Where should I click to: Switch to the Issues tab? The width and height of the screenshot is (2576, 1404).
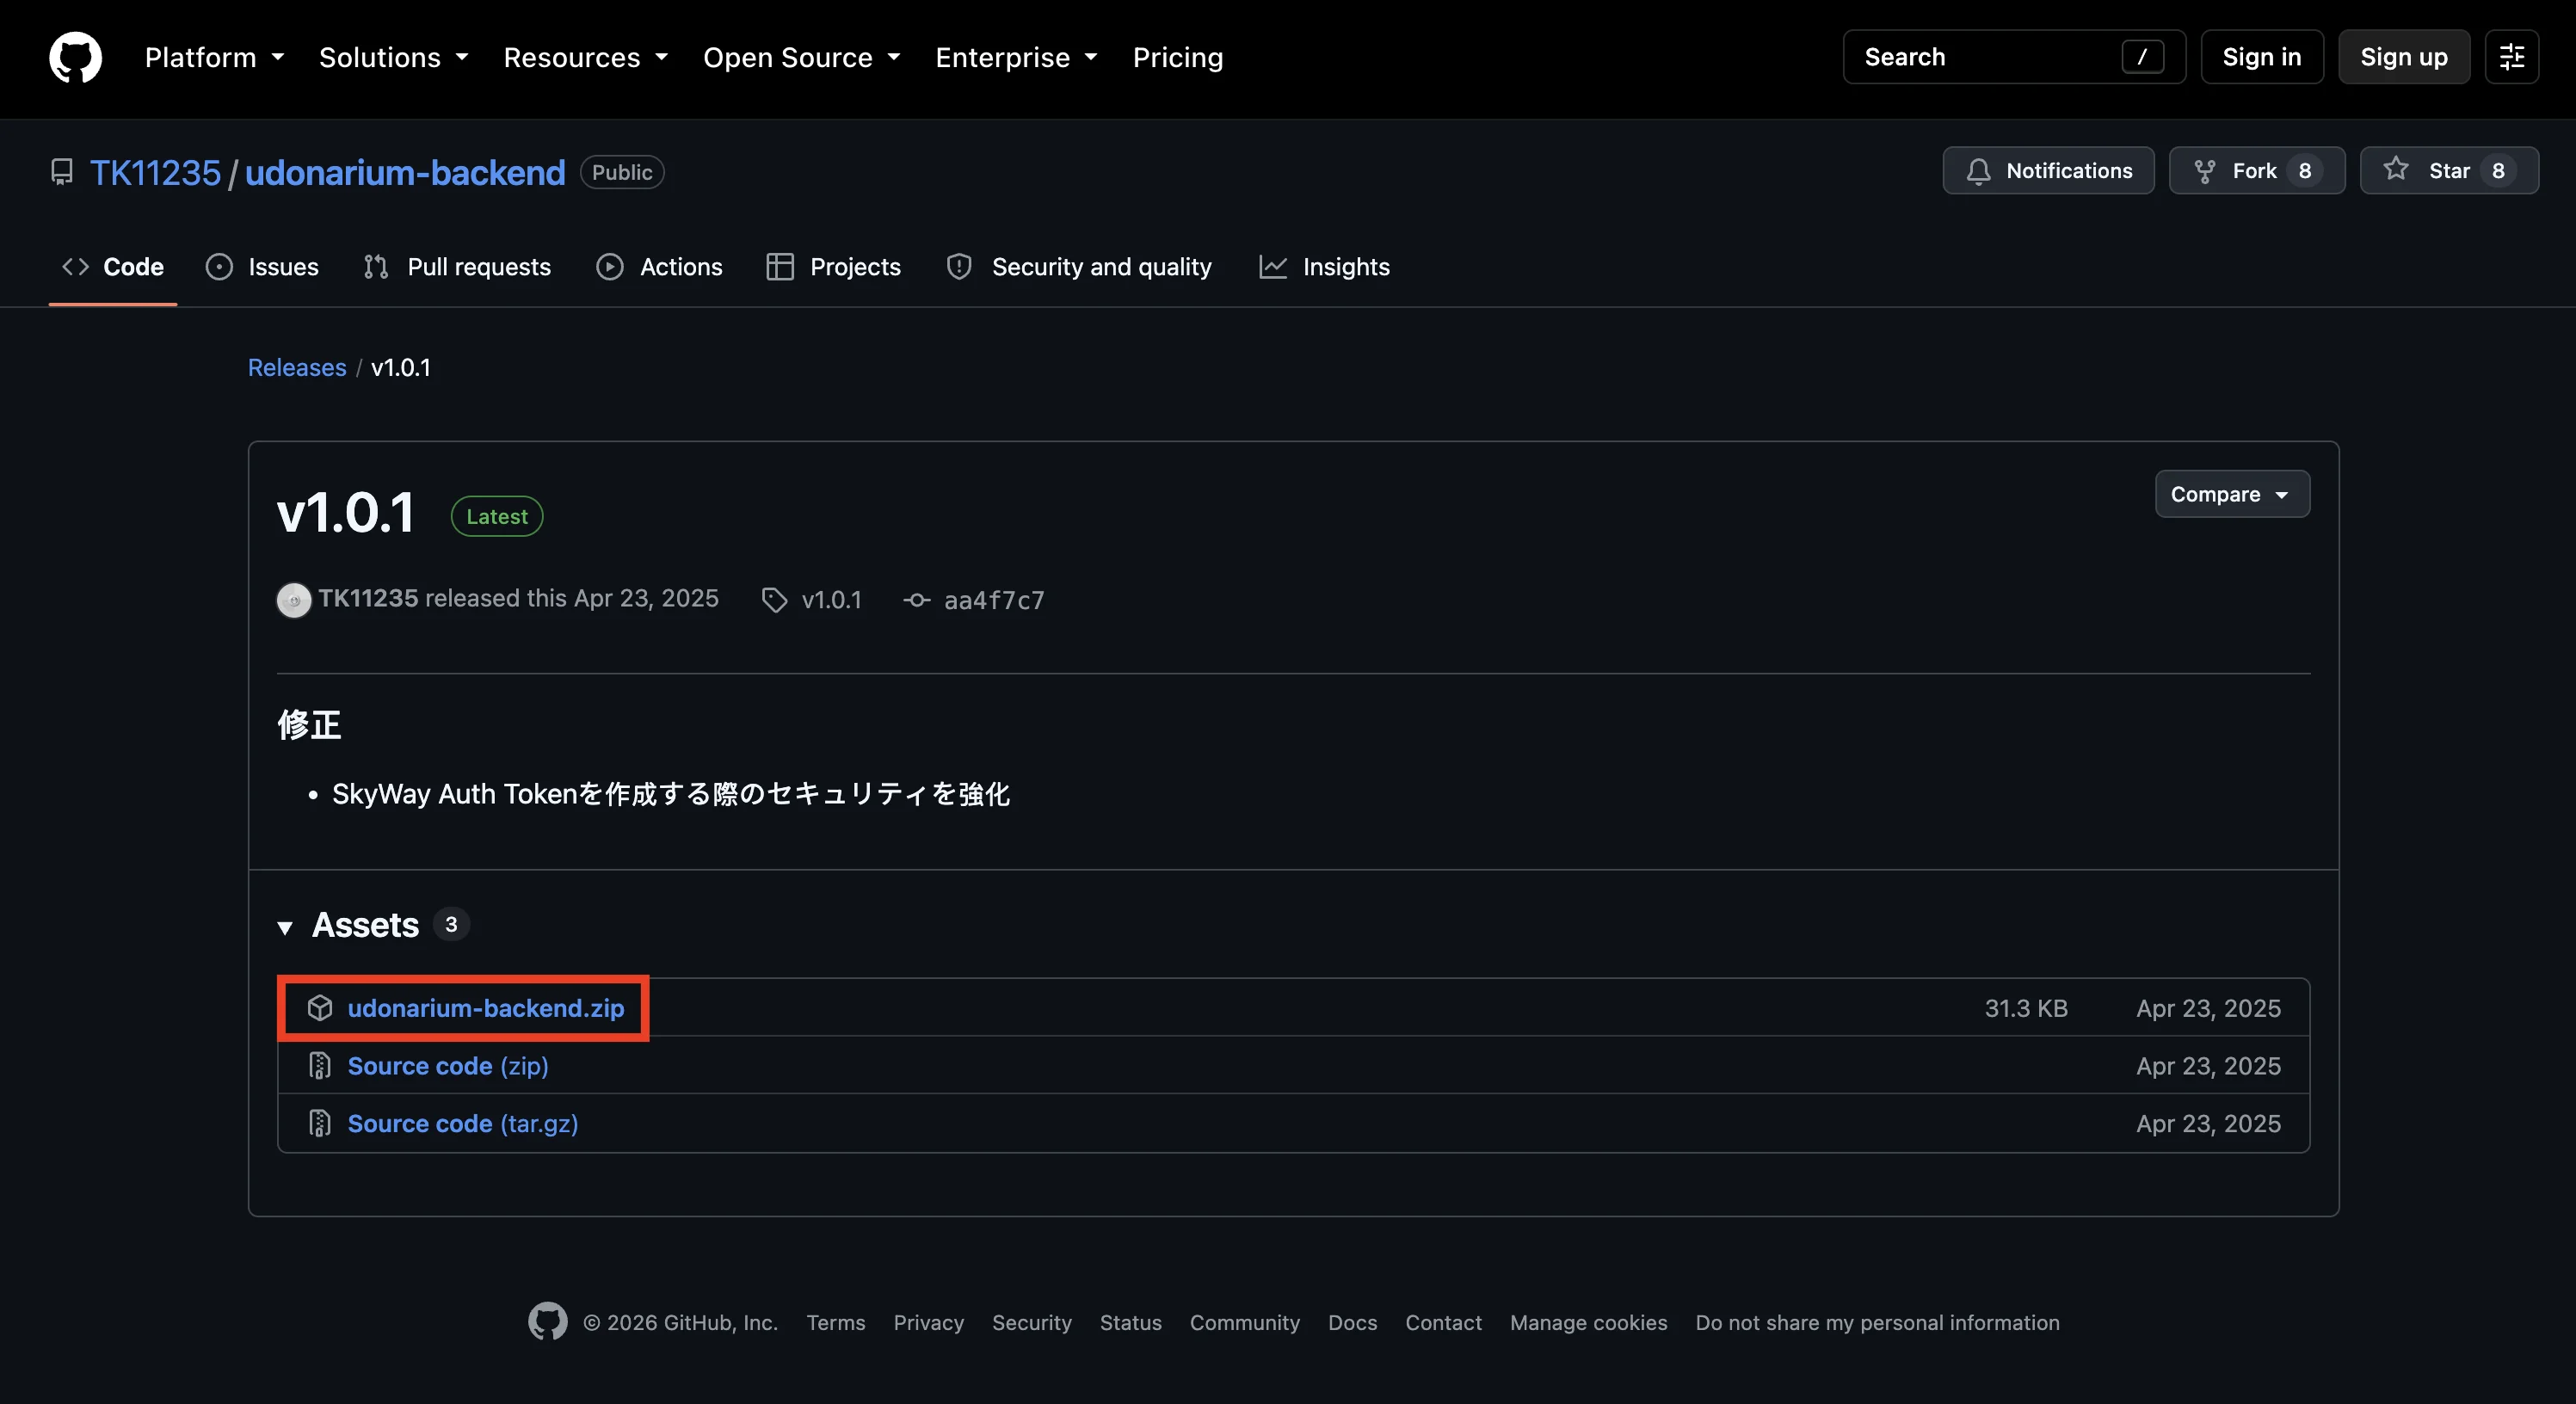tap(262, 266)
